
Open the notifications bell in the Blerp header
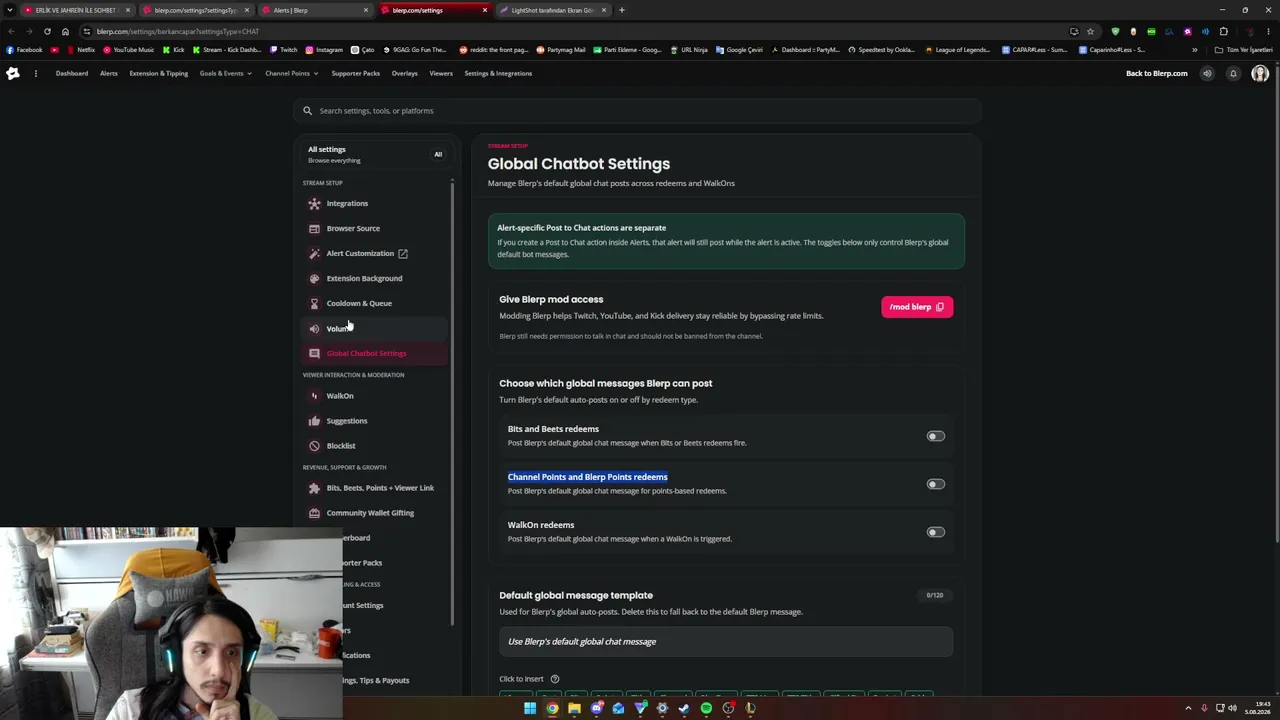pyautogui.click(x=1233, y=73)
